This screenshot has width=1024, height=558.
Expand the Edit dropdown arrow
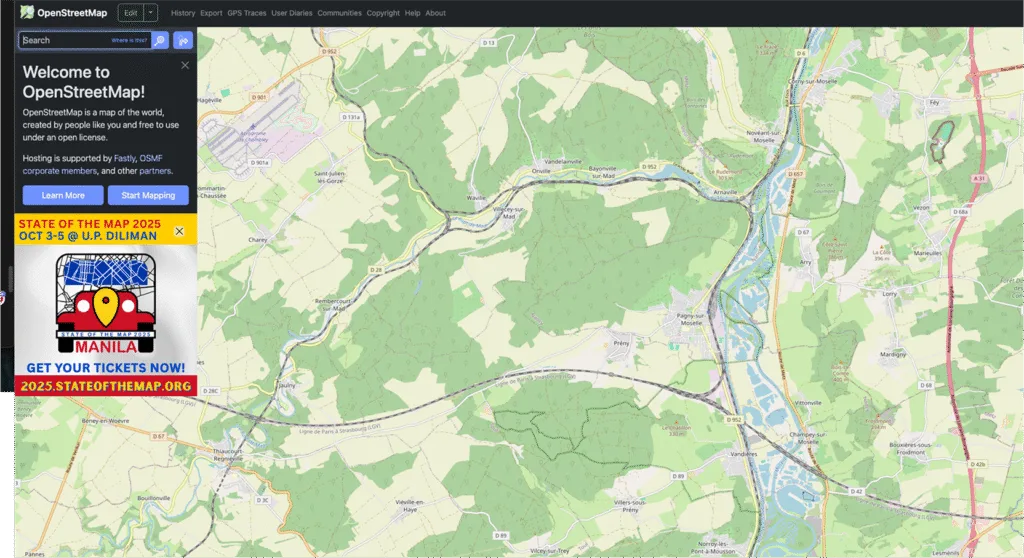point(151,13)
